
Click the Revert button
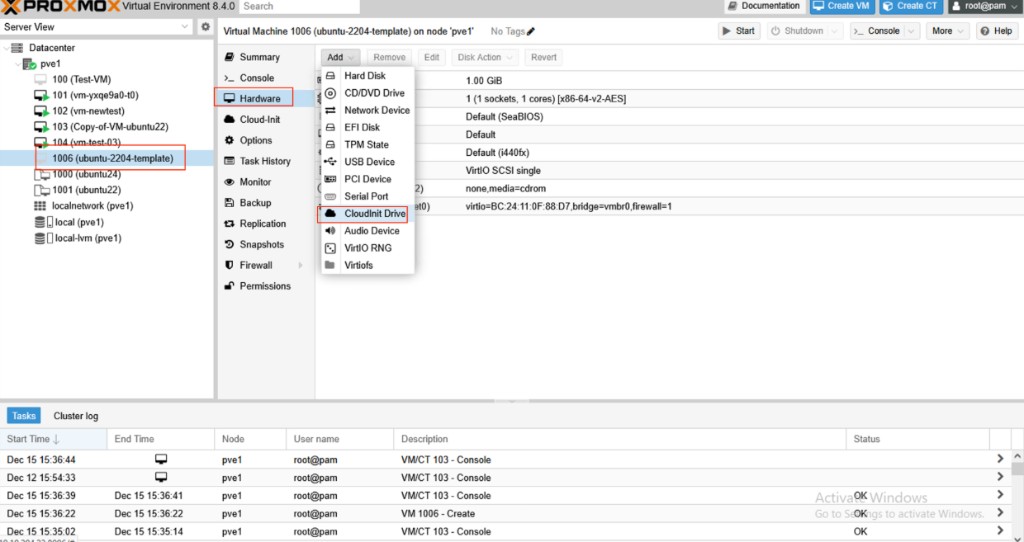(544, 57)
